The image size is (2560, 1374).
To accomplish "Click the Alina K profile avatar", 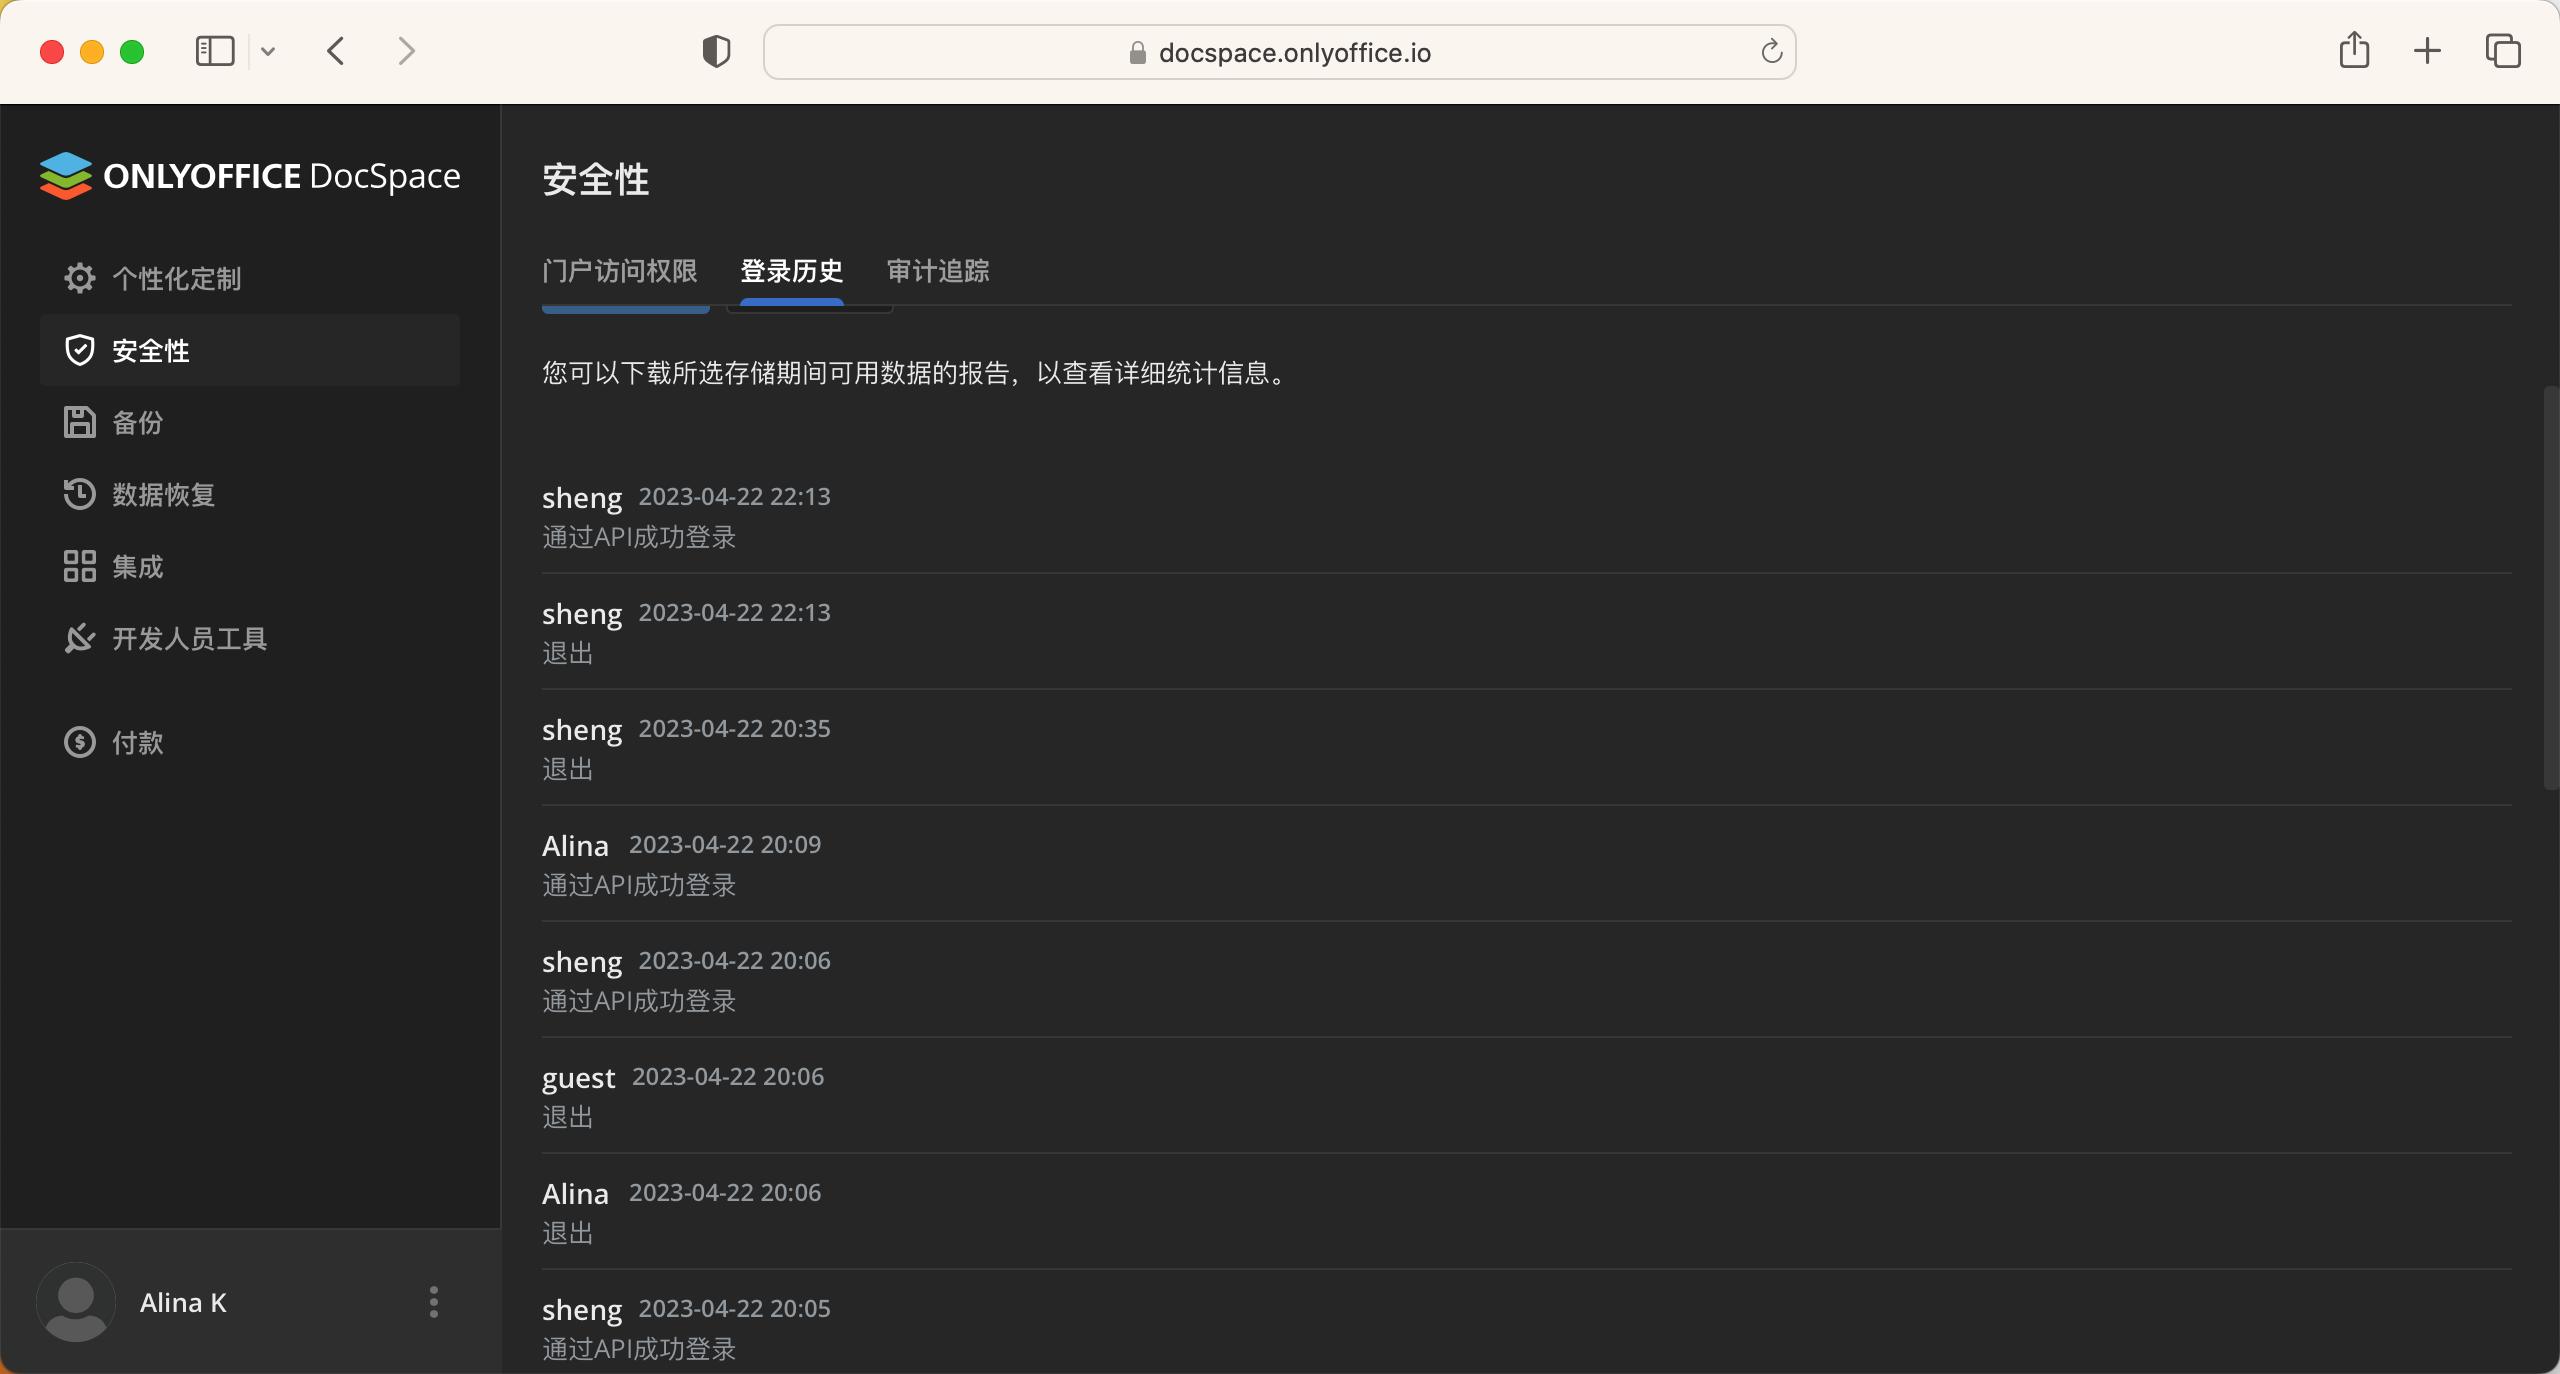I will pos(75,1302).
